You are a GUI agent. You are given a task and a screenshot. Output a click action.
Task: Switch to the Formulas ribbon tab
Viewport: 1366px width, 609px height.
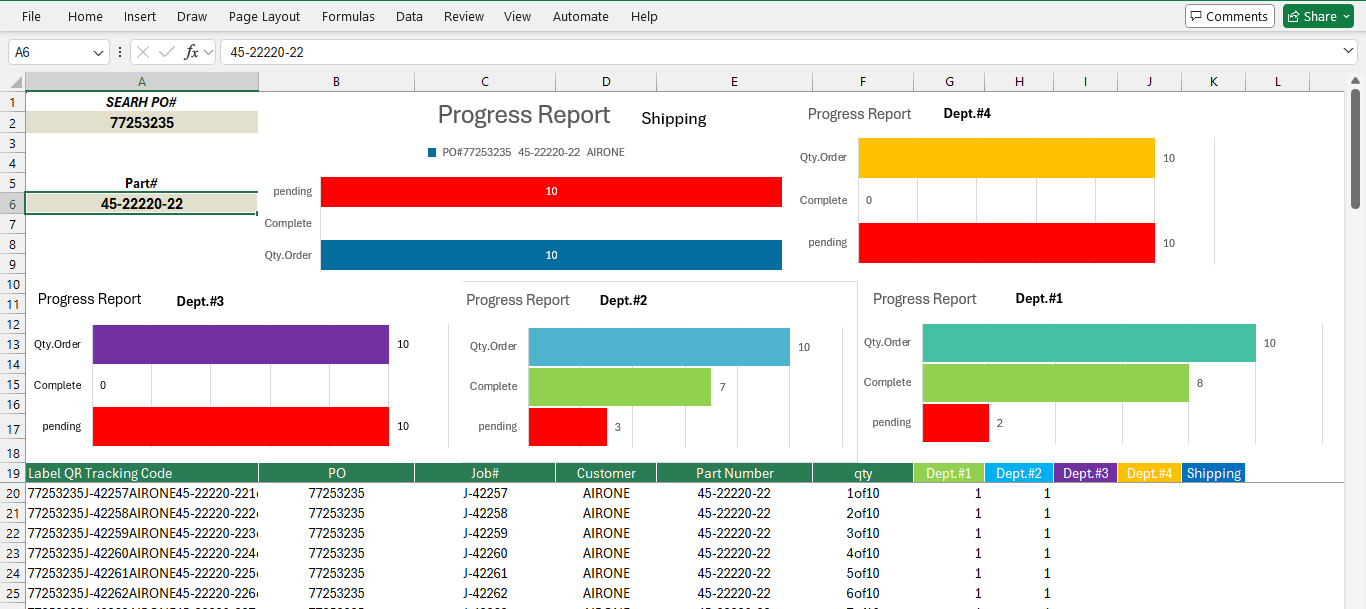pyautogui.click(x=347, y=16)
